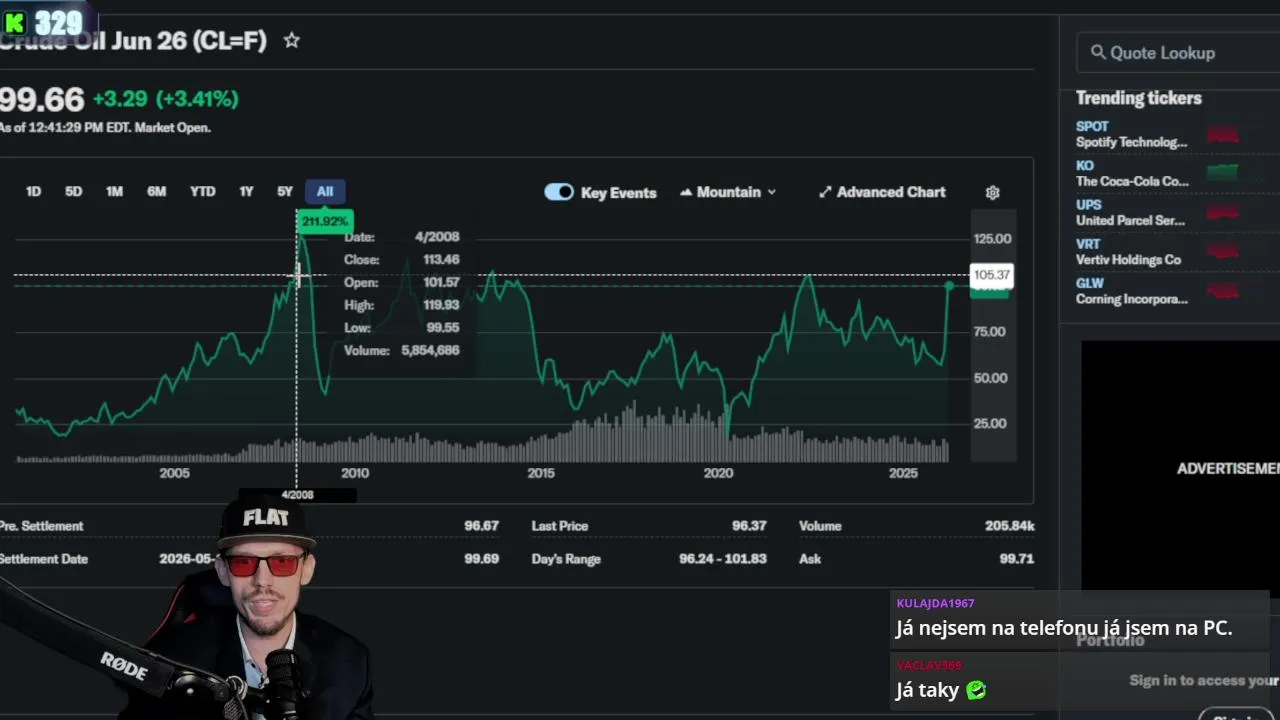This screenshot has height=720, width=1280.
Task: Click the Pre. Settlement 96.67 value
Action: click(481, 526)
